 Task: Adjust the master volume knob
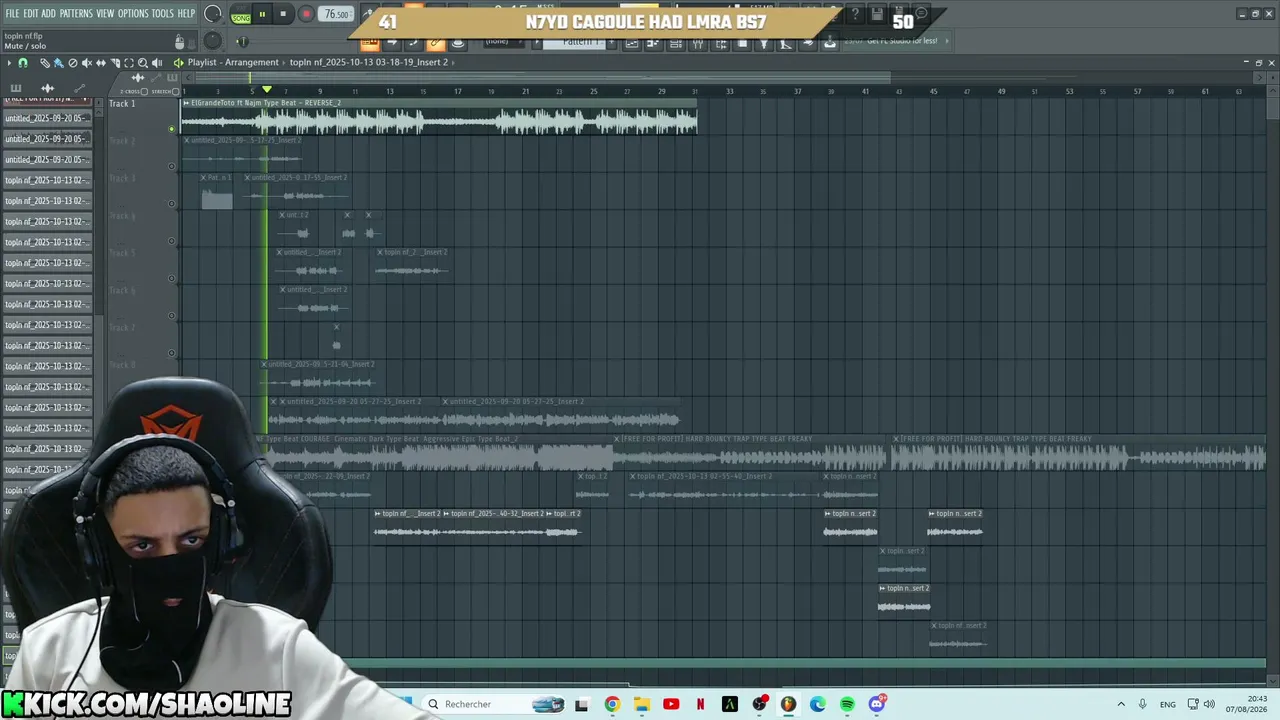pos(212,15)
